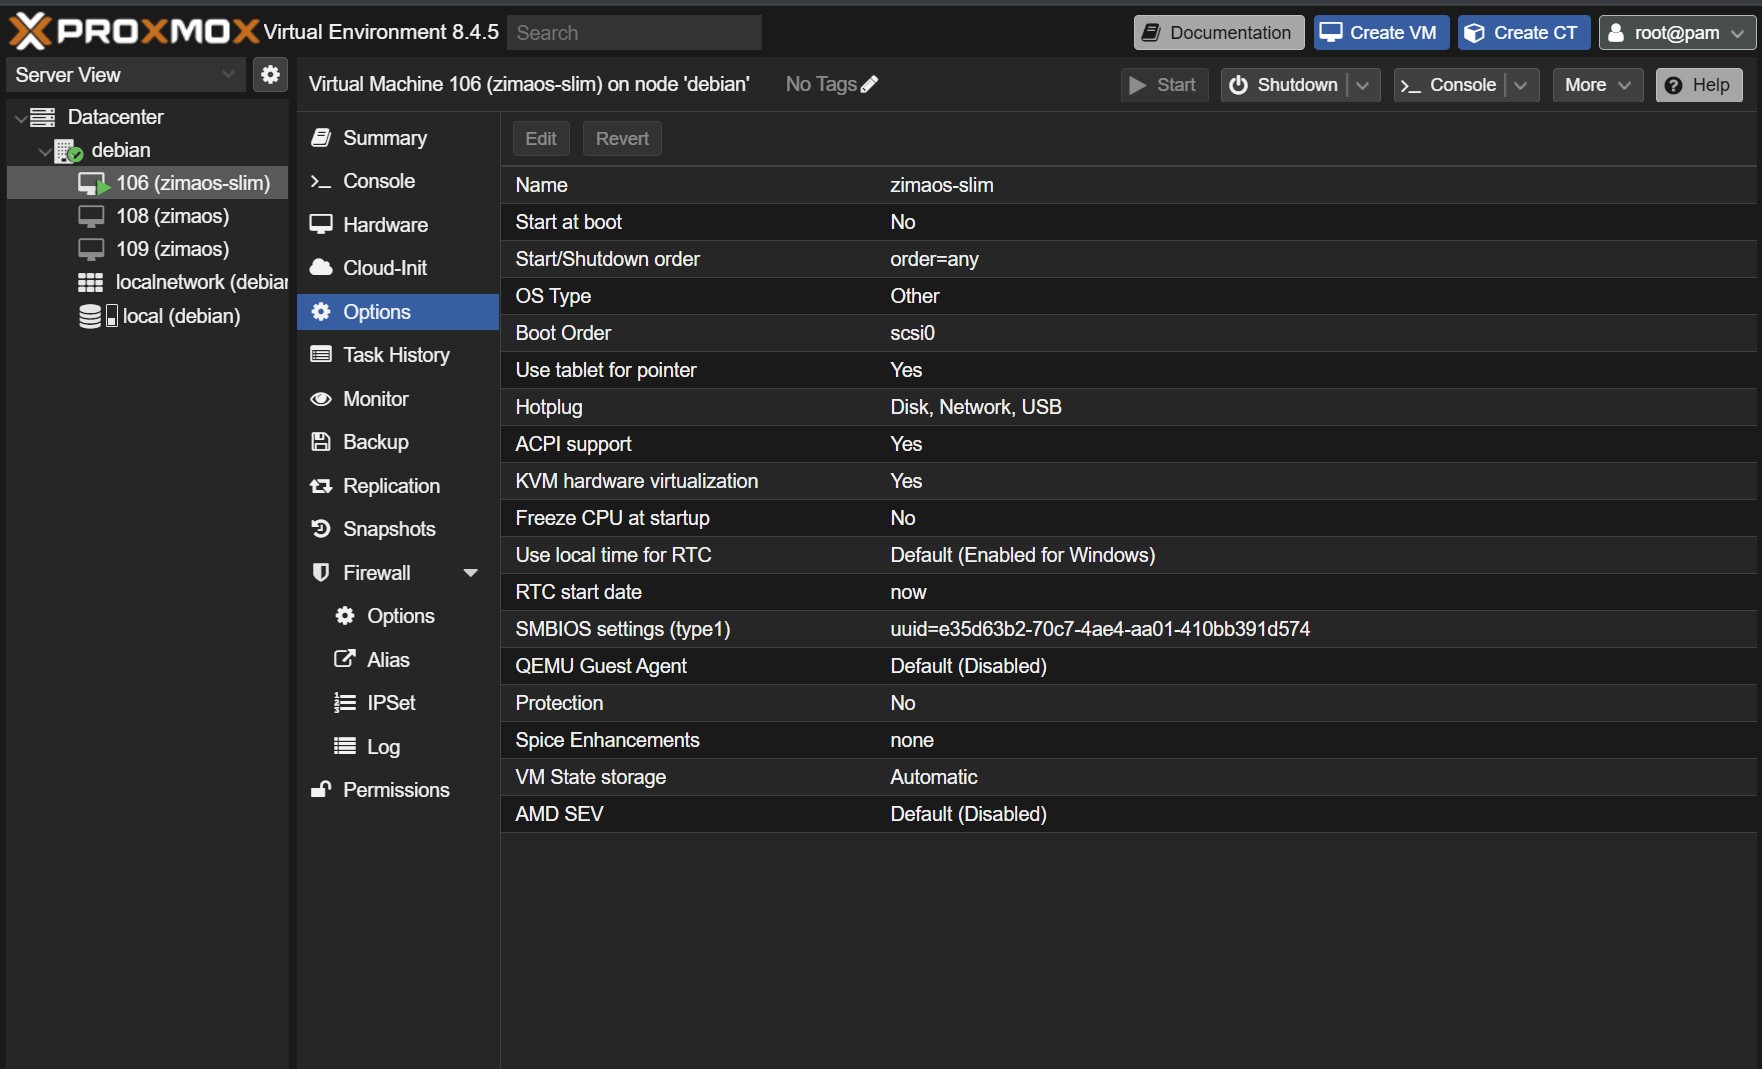Switch to the Hardware tab
The width and height of the screenshot is (1762, 1069).
pos(384,225)
